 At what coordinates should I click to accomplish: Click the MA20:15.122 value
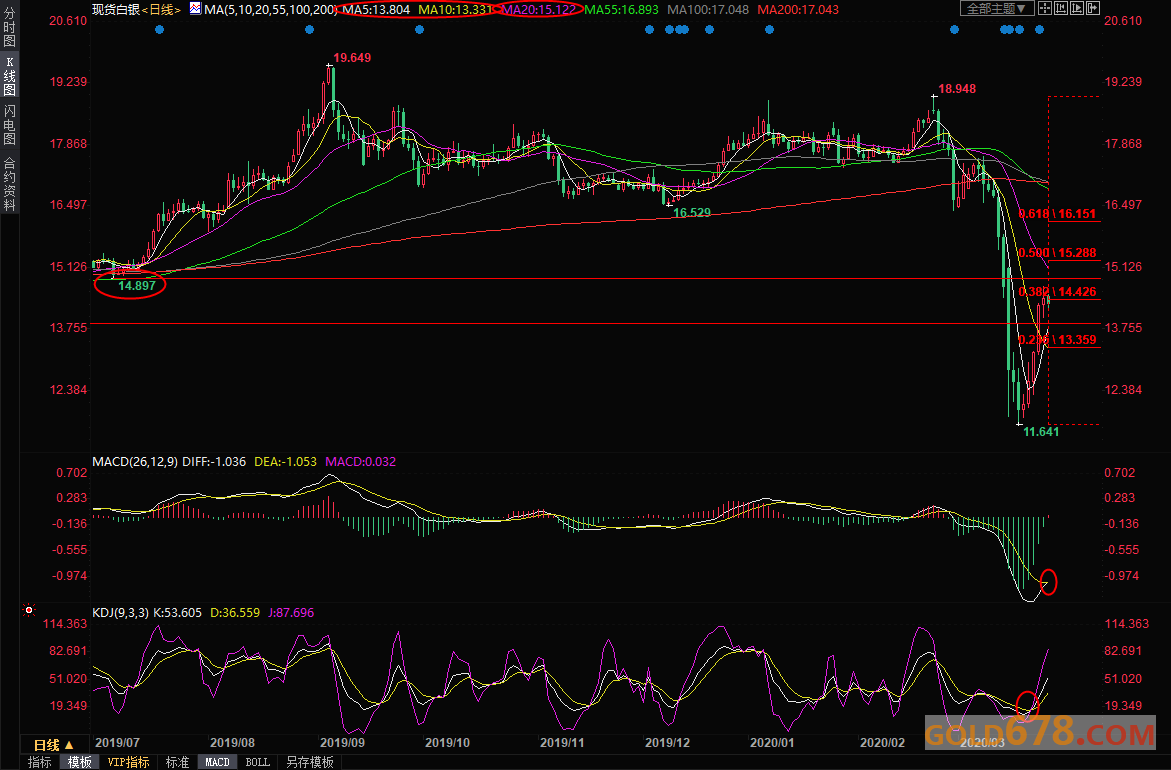coord(538,10)
